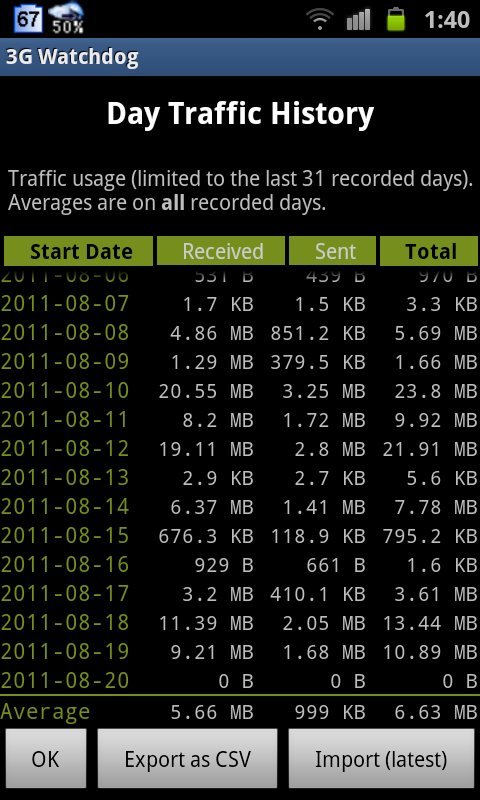Select the 2011-08-10 traffic row
The image size is (480, 800).
(x=240, y=391)
